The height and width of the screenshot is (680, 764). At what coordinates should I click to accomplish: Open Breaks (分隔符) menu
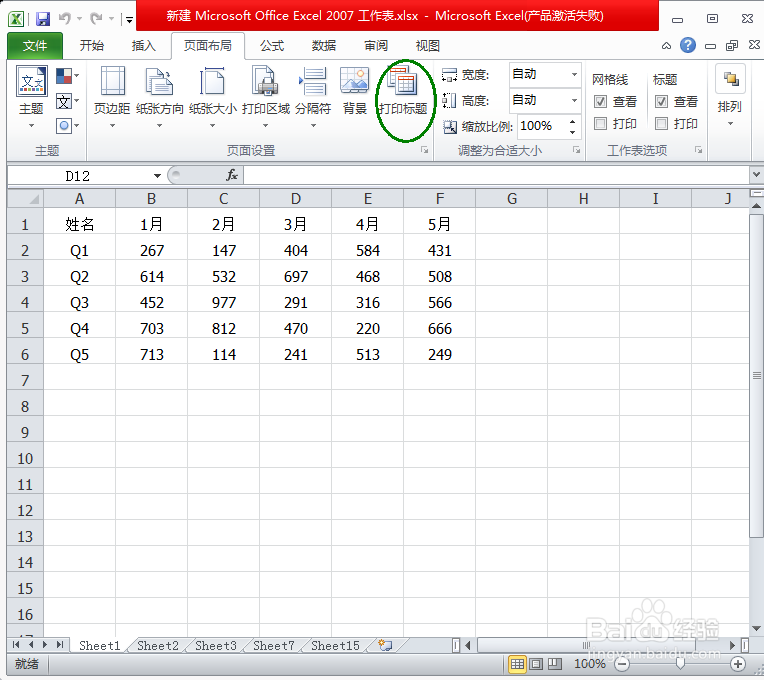[313, 97]
